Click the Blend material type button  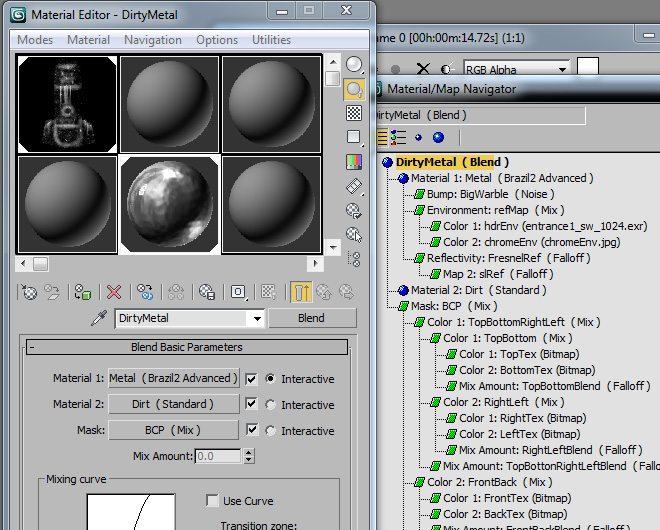(x=311, y=318)
